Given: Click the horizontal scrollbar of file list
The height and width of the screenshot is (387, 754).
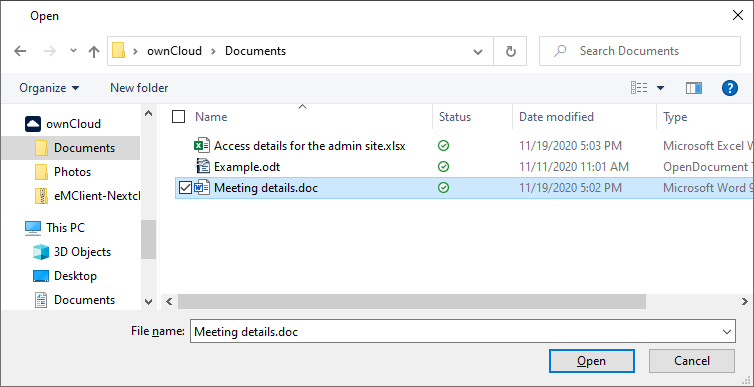Looking at the screenshot, I should tap(412, 301).
